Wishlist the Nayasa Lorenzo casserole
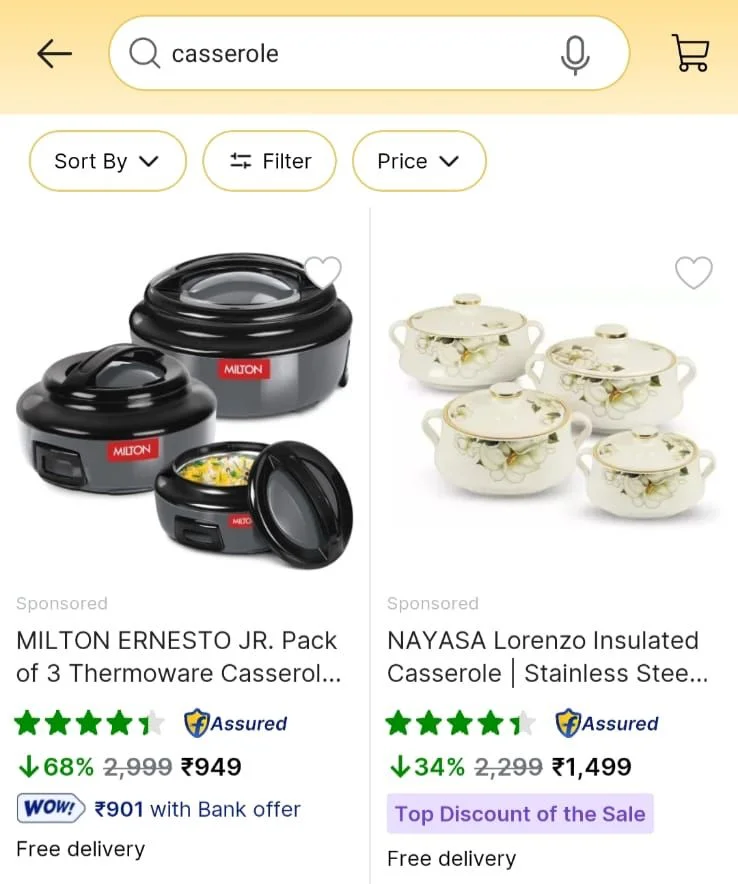The height and width of the screenshot is (884, 738). [x=693, y=272]
